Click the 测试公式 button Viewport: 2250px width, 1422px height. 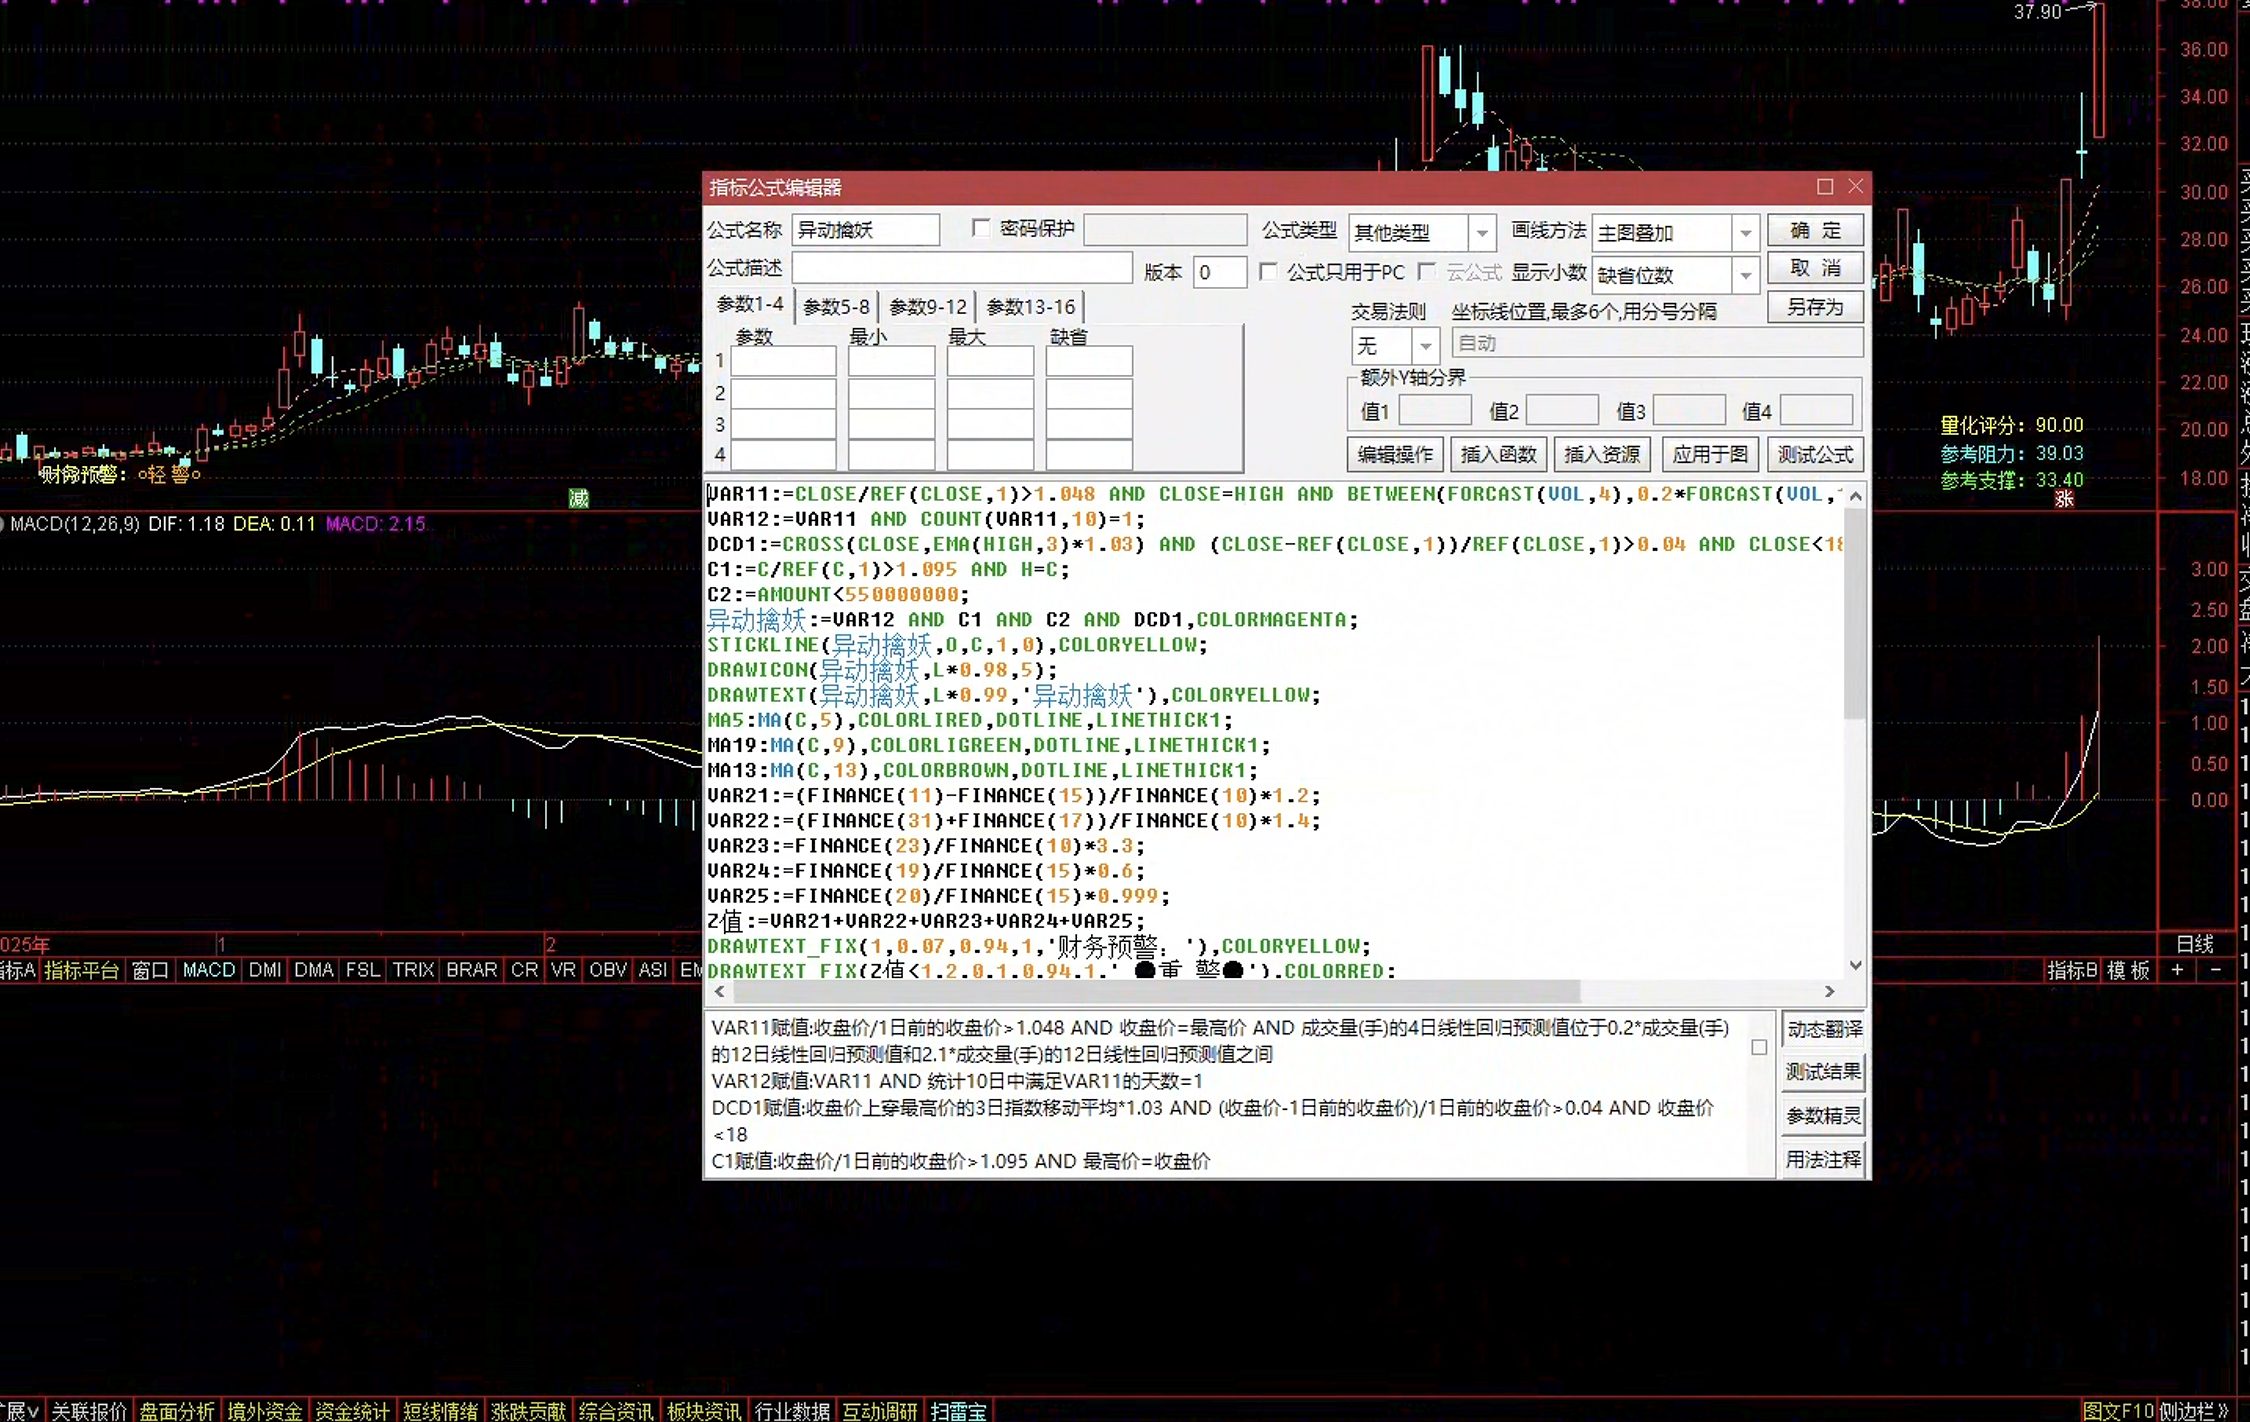1815,455
